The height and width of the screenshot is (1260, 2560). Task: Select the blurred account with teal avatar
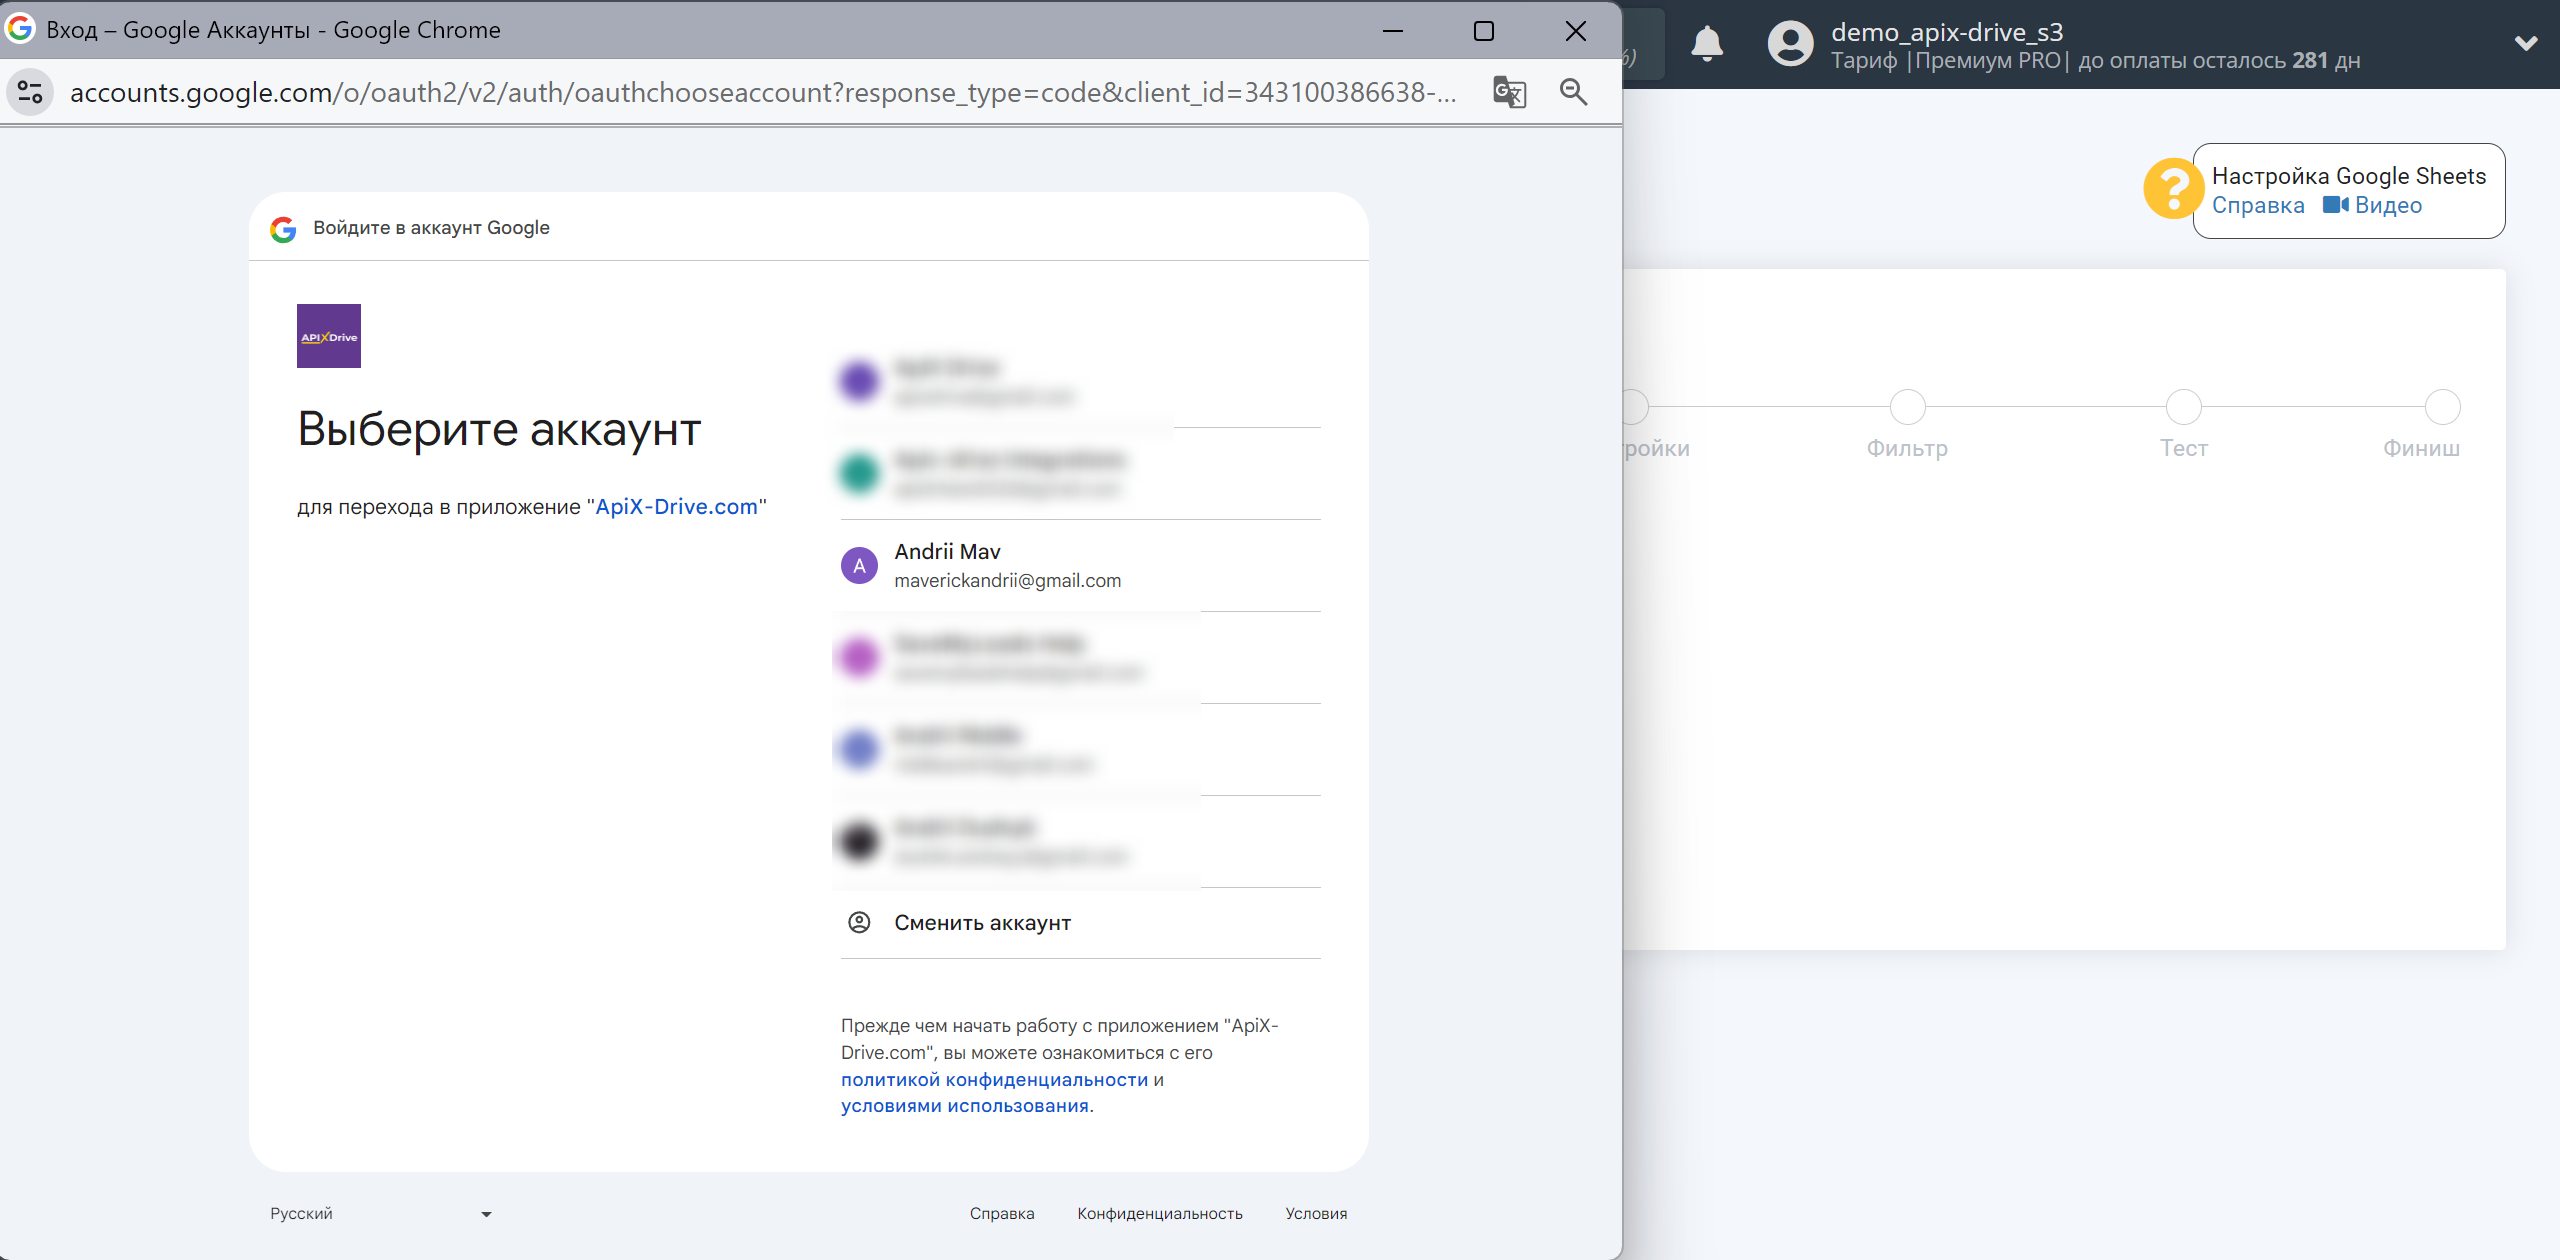pyautogui.click(x=1080, y=474)
